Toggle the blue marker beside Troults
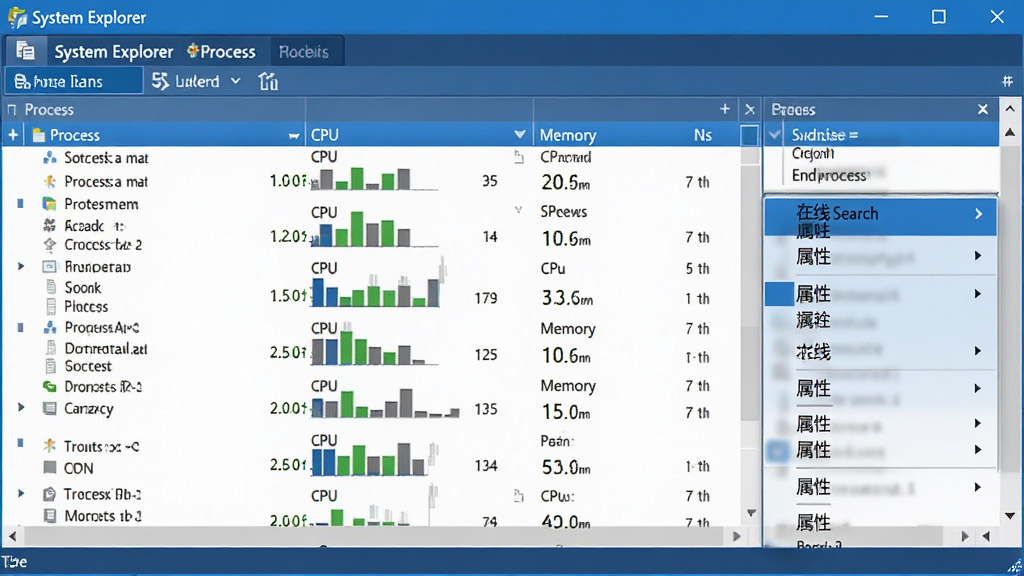 point(20,443)
